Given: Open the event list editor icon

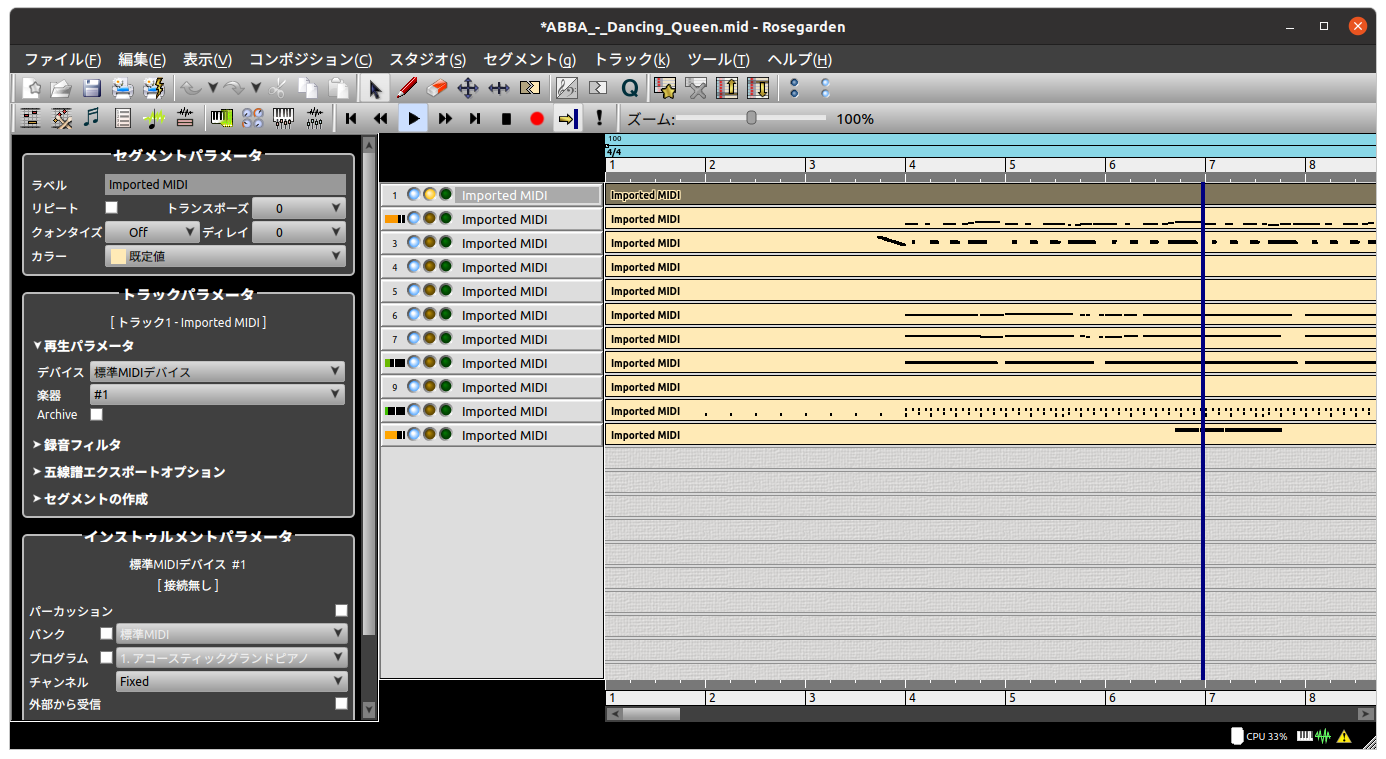Looking at the screenshot, I should pyautogui.click(x=122, y=118).
